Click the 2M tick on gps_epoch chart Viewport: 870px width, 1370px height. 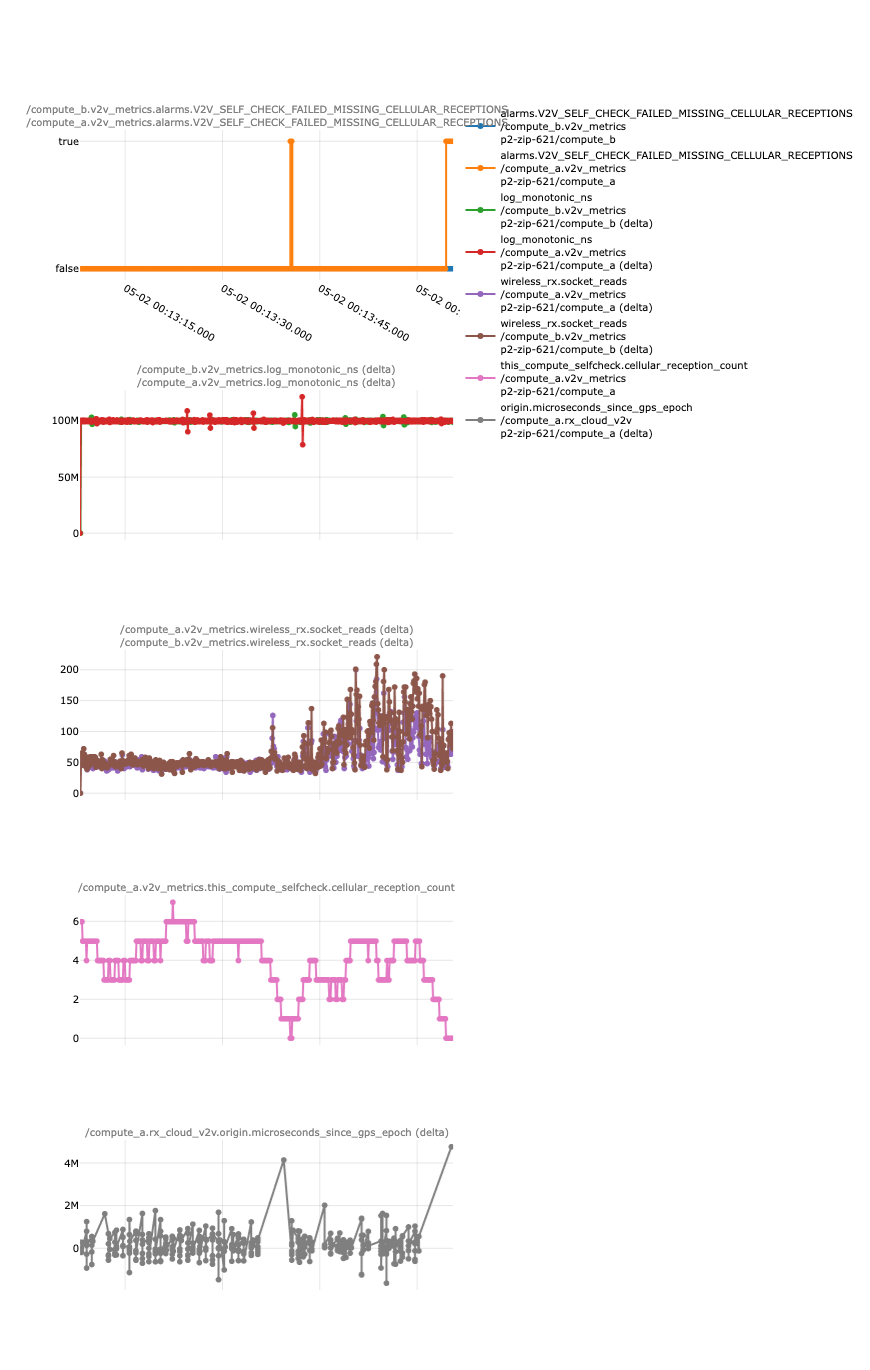click(x=71, y=1205)
